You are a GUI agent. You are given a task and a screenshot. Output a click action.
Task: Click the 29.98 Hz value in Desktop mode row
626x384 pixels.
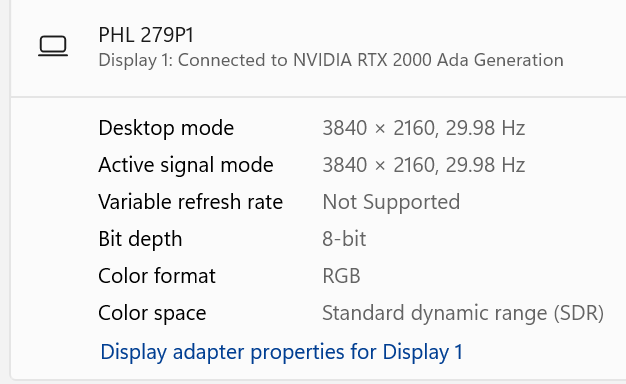point(485,128)
